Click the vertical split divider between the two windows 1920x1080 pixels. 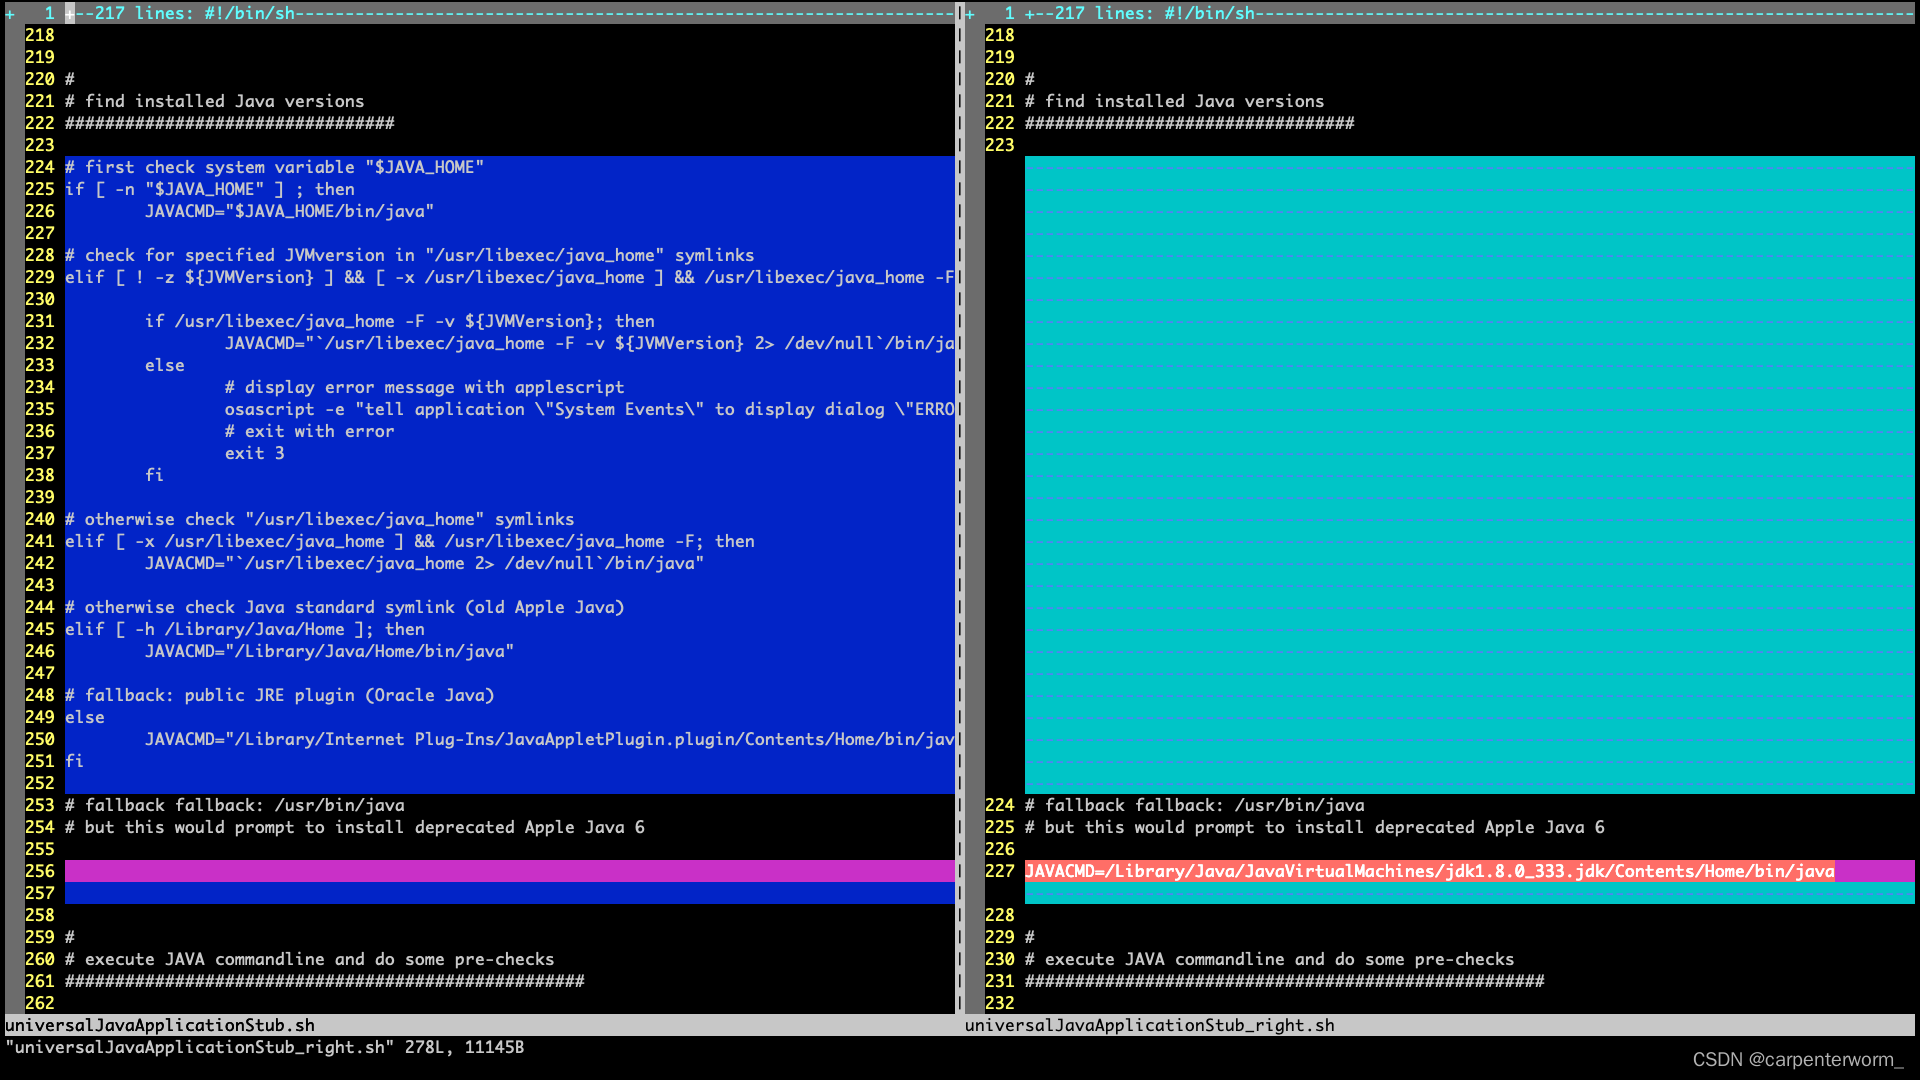click(x=961, y=500)
